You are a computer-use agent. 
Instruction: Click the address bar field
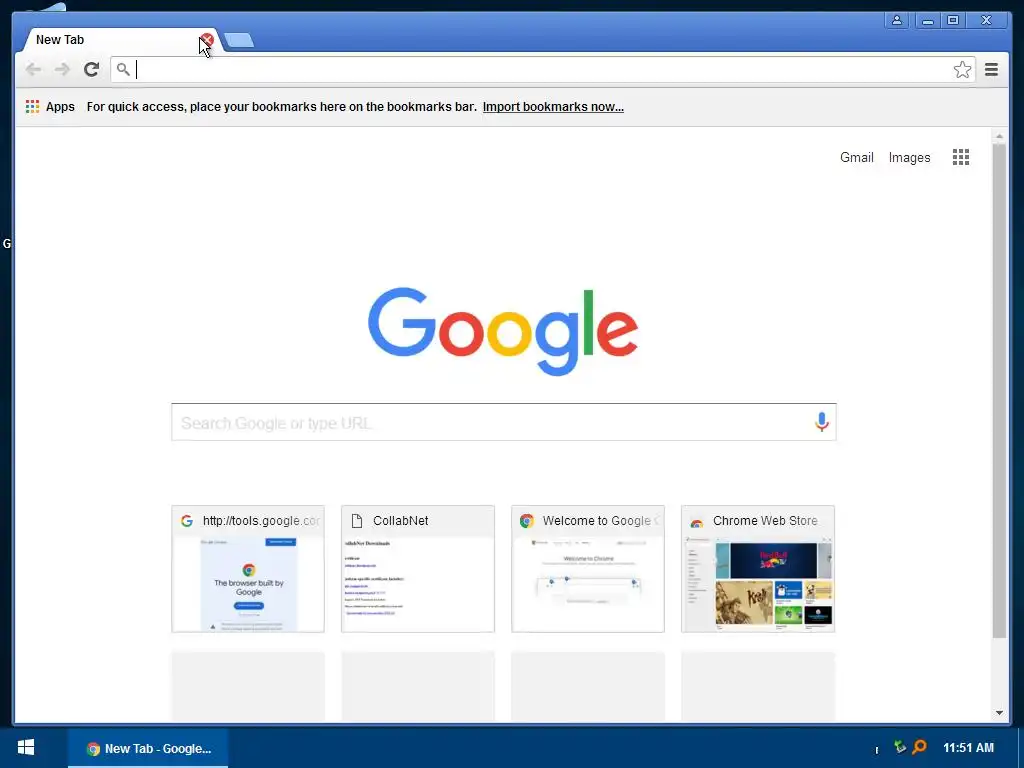pyautogui.click(x=542, y=69)
